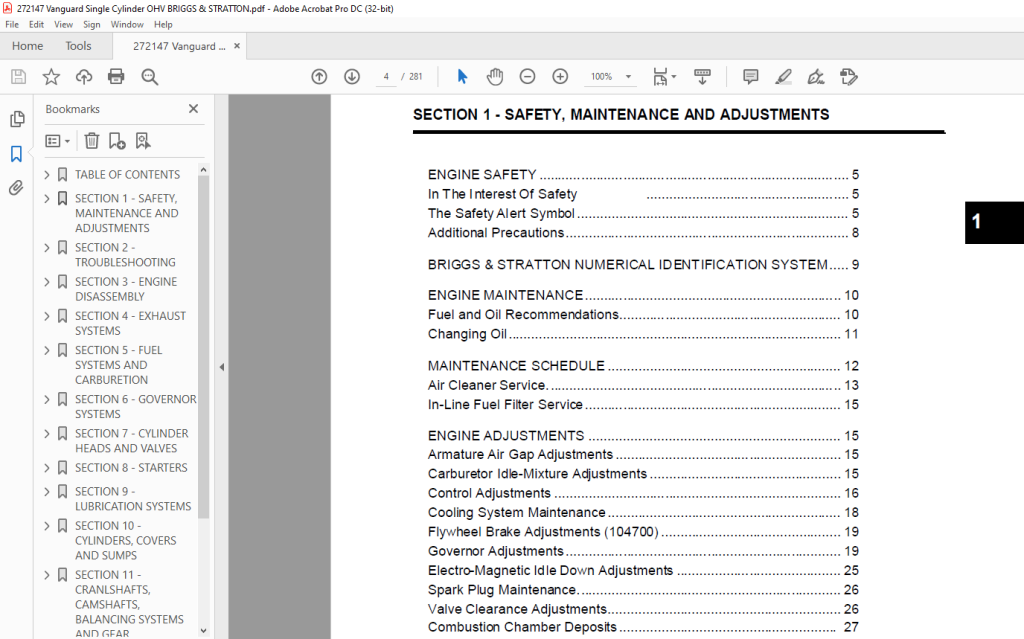Image resolution: width=1024 pixels, height=639 pixels.
Task: Open the View menu
Action: pos(63,24)
